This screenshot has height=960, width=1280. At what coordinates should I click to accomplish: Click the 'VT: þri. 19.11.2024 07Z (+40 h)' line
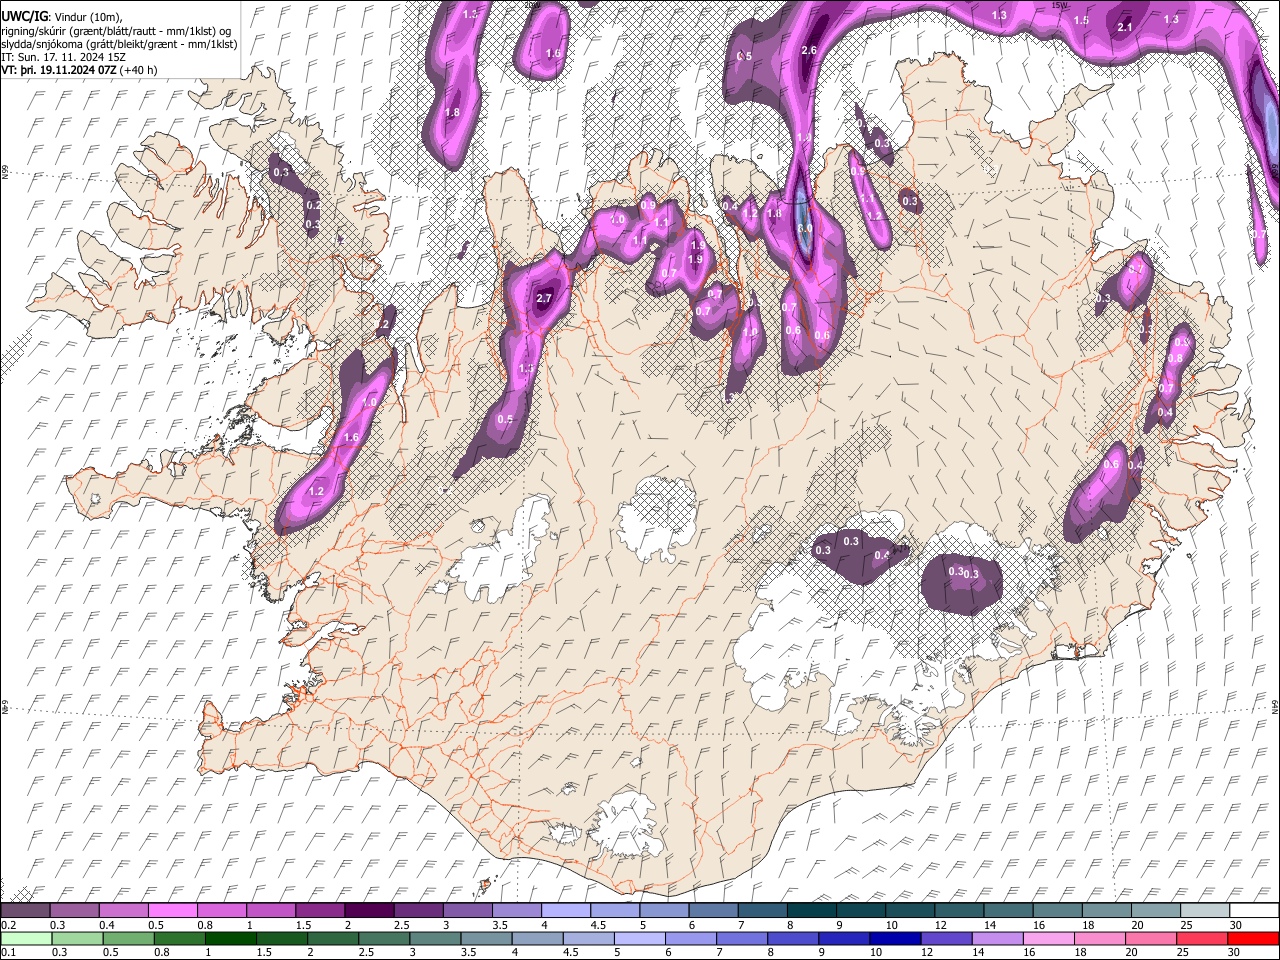click(79, 72)
